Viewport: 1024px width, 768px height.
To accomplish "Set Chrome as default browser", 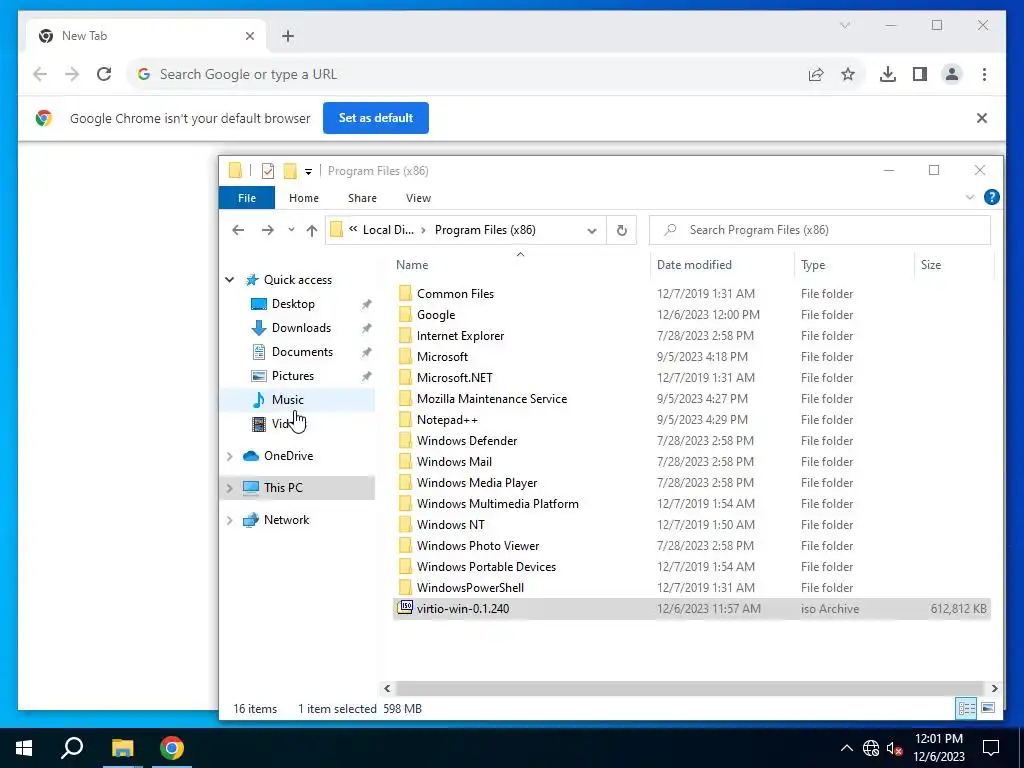I will coord(376,118).
